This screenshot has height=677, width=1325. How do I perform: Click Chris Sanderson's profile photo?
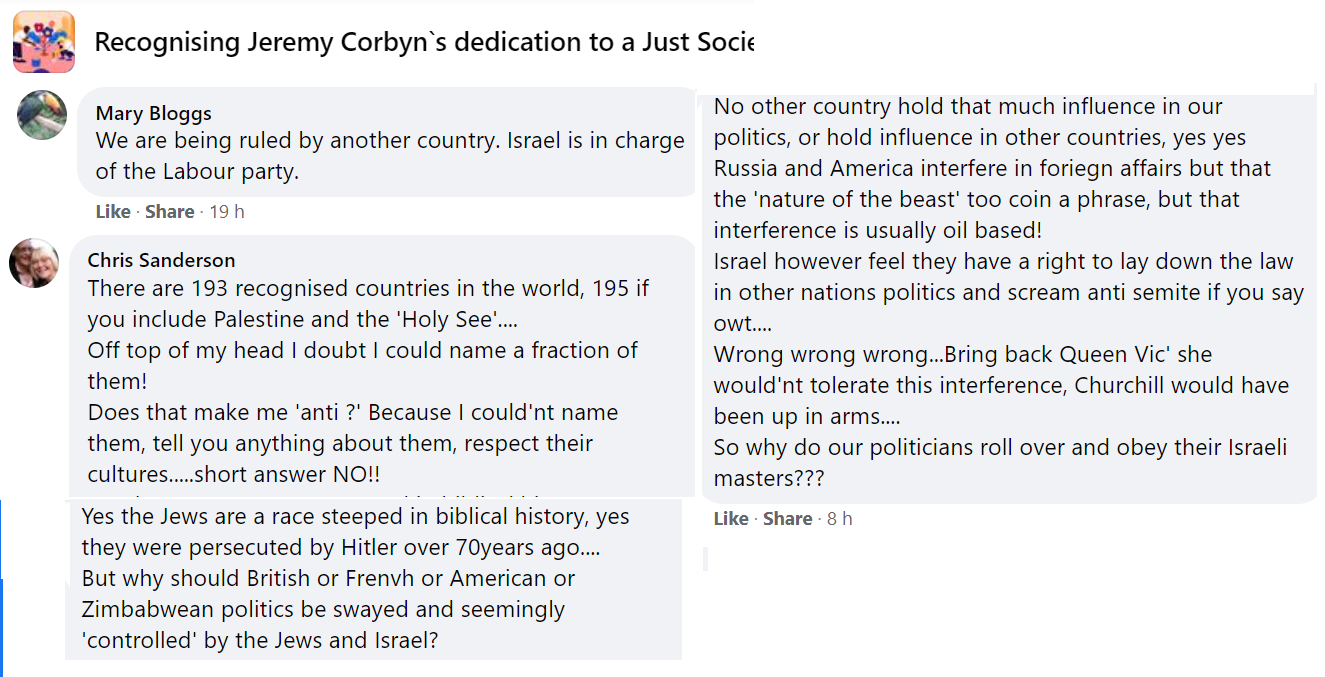(34, 263)
